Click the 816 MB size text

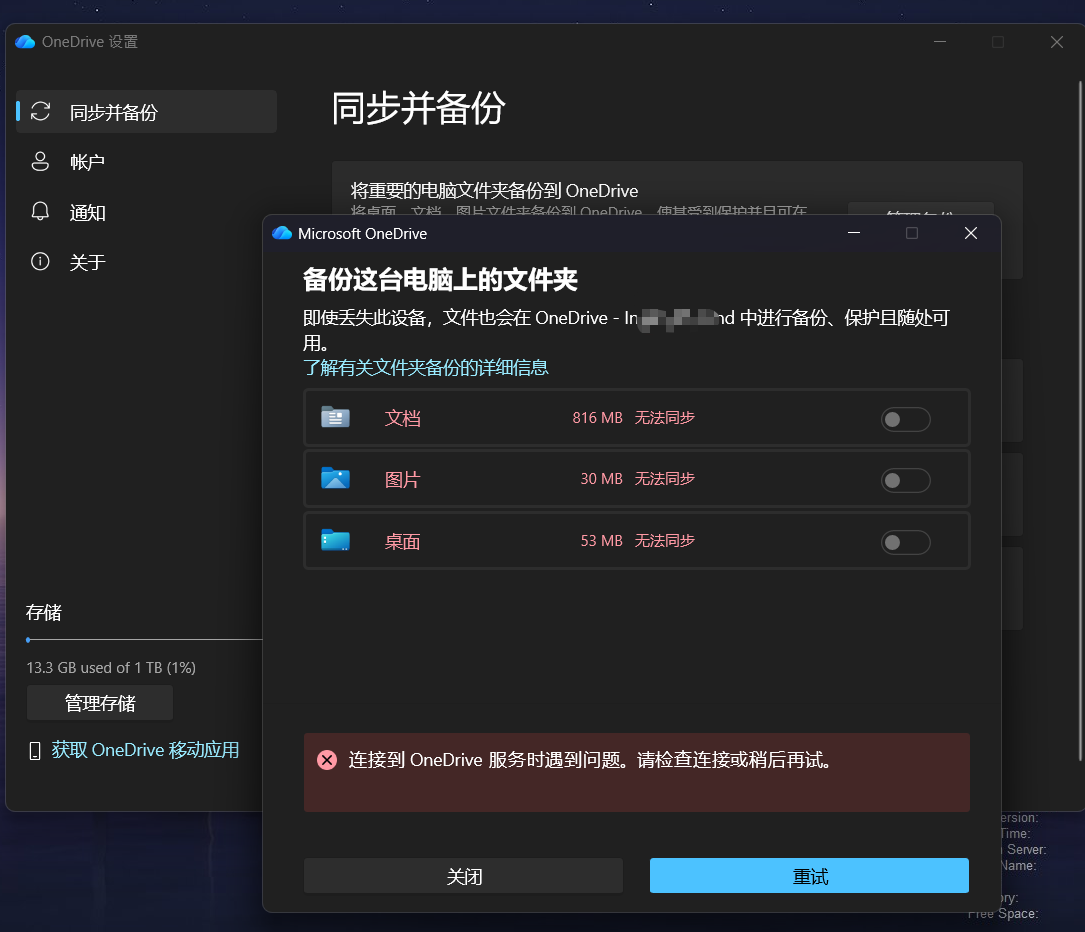(x=597, y=418)
